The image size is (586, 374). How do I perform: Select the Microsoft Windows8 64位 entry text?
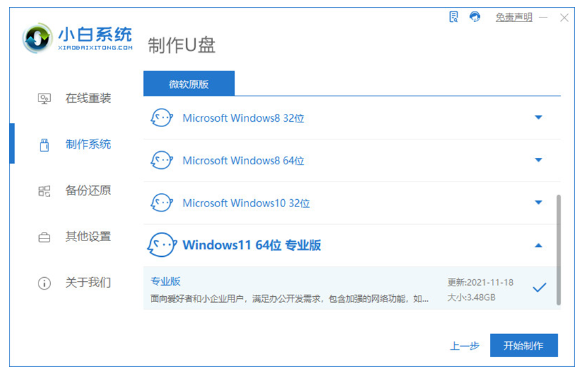coord(243,161)
